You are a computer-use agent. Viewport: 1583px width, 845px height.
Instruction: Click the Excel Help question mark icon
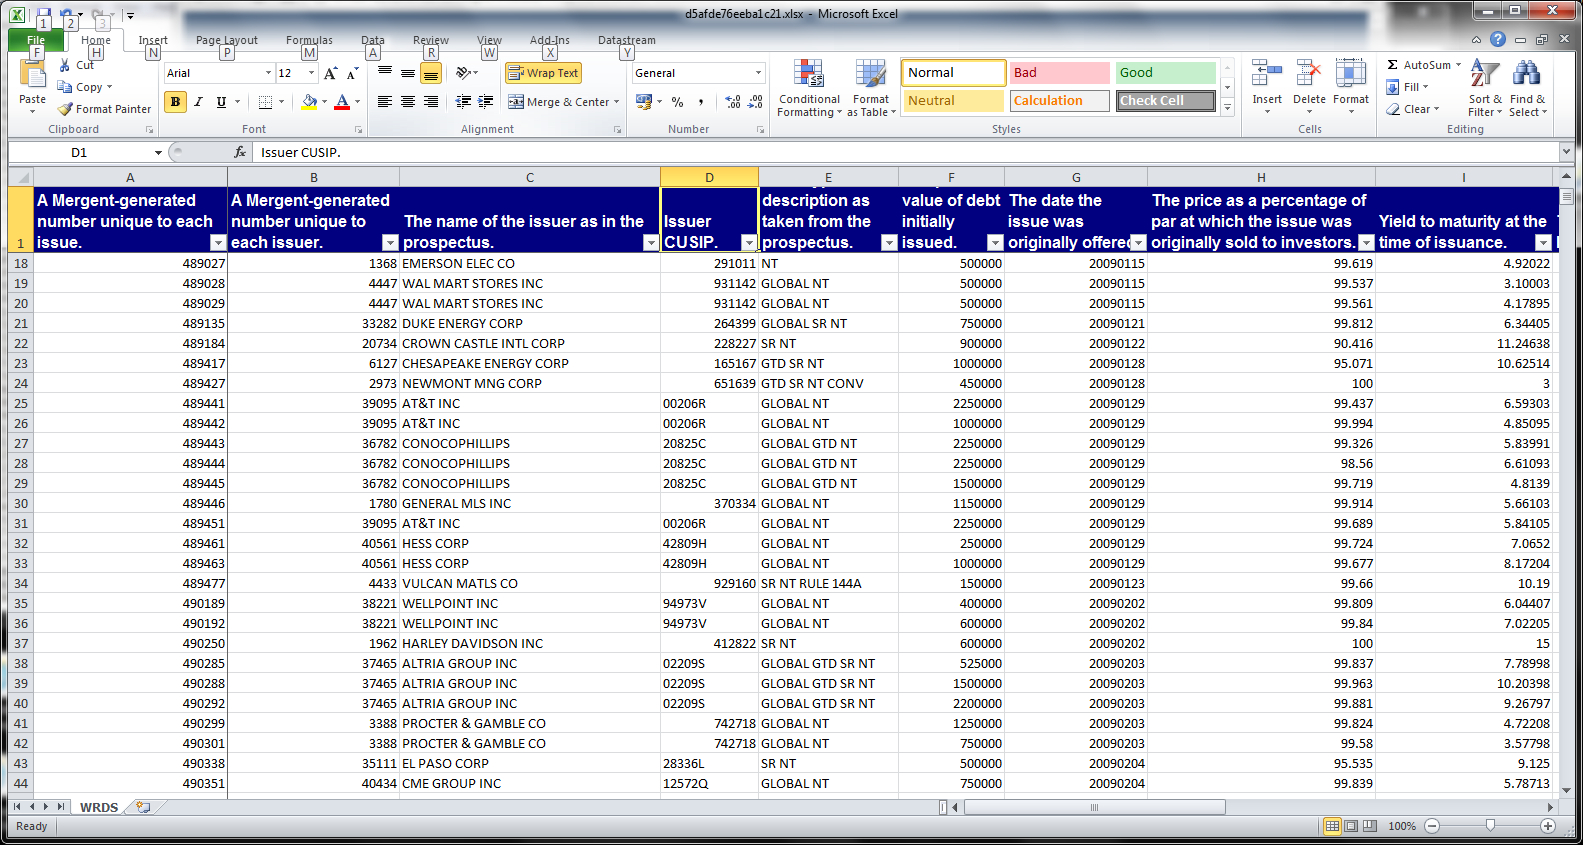point(1497,39)
